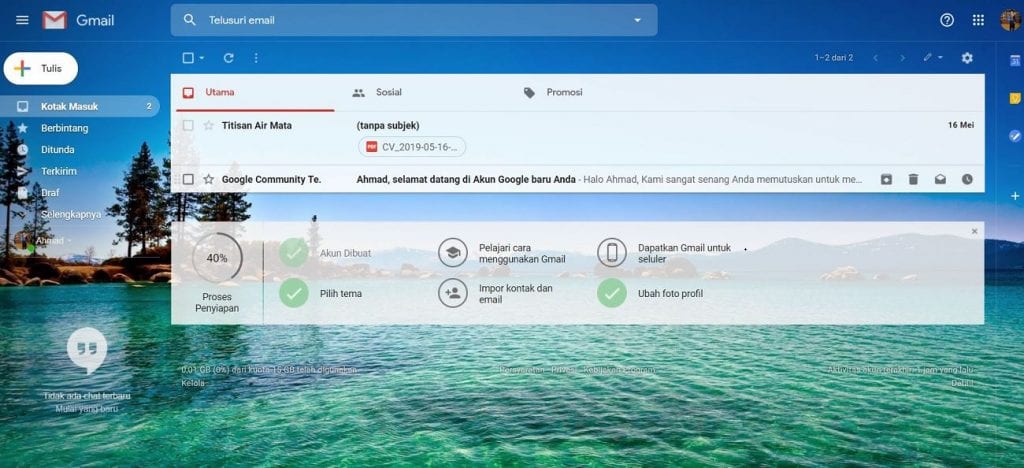The image size is (1024, 468).
Task: Open the Google apps grid
Action: pyautogui.click(x=978, y=20)
